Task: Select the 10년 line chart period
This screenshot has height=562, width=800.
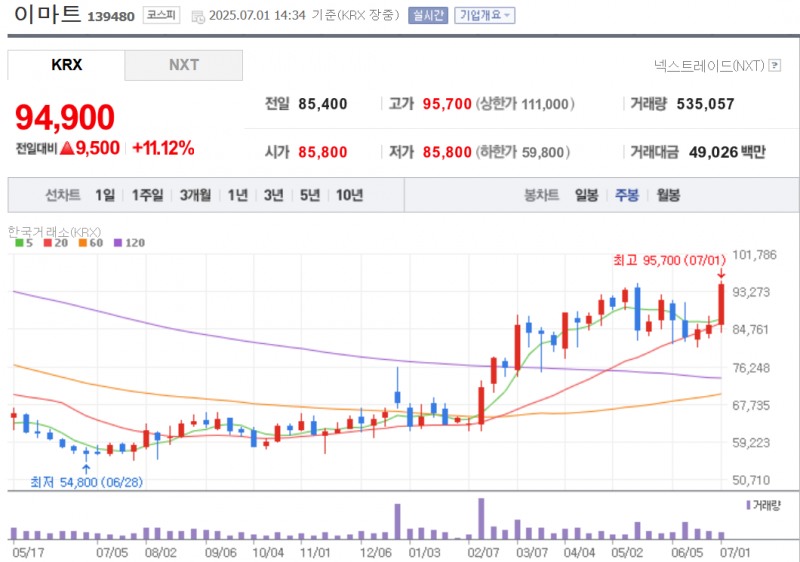Action: 349,195
